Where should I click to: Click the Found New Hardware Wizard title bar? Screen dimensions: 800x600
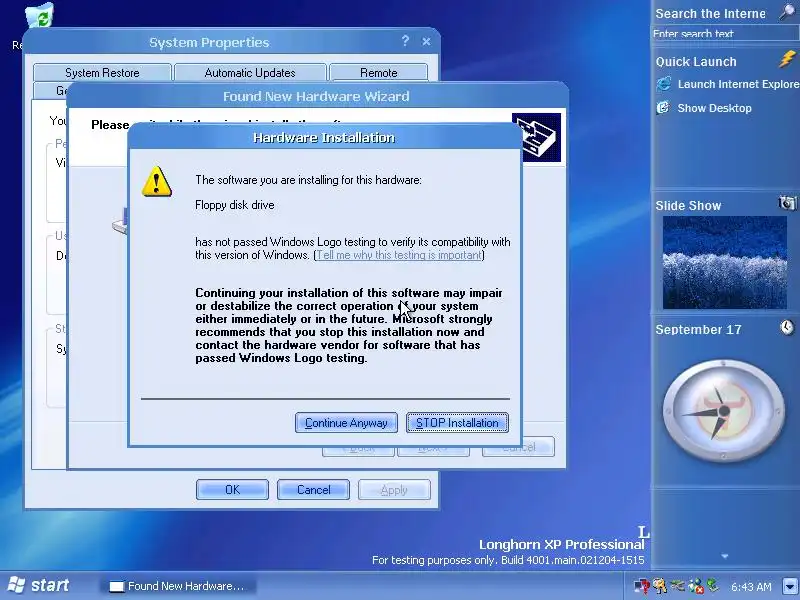pyautogui.click(x=316, y=96)
